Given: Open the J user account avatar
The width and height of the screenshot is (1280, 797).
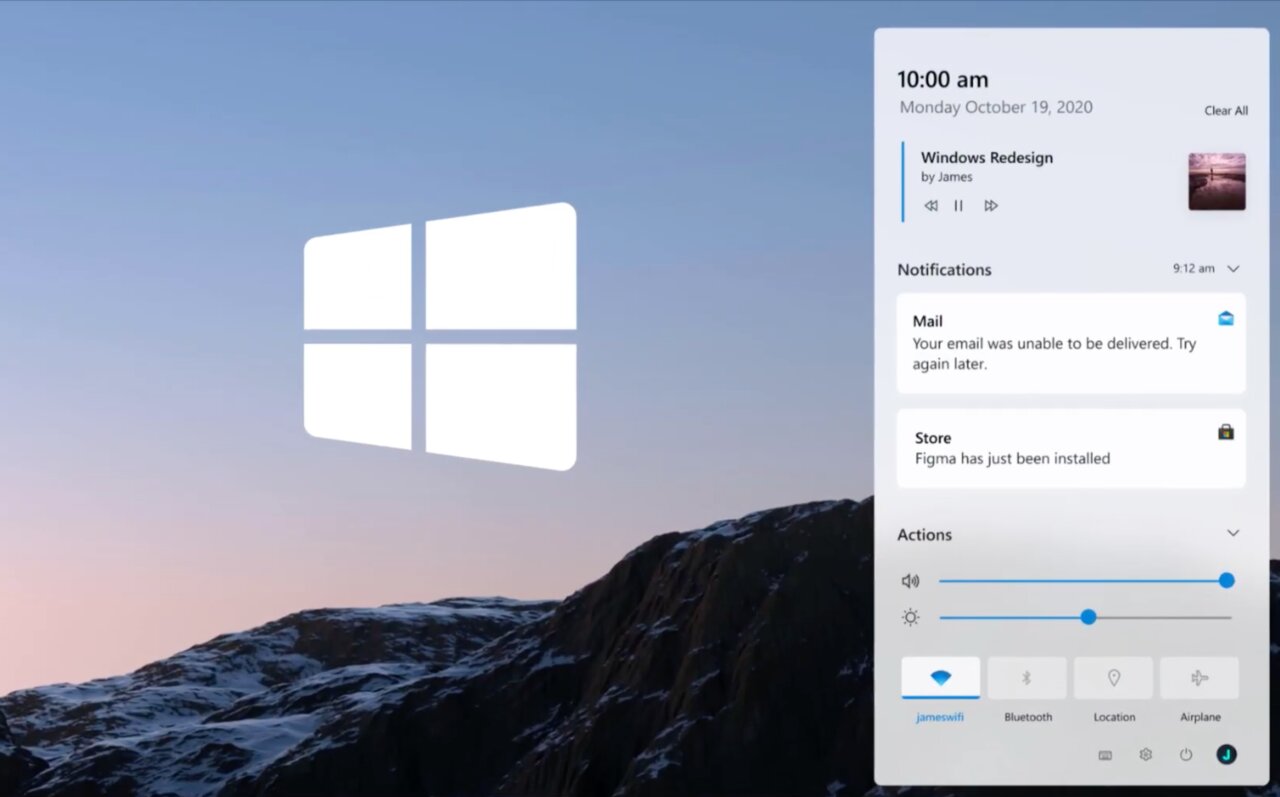Looking at the screenshot, I should tap(1227, 755).
